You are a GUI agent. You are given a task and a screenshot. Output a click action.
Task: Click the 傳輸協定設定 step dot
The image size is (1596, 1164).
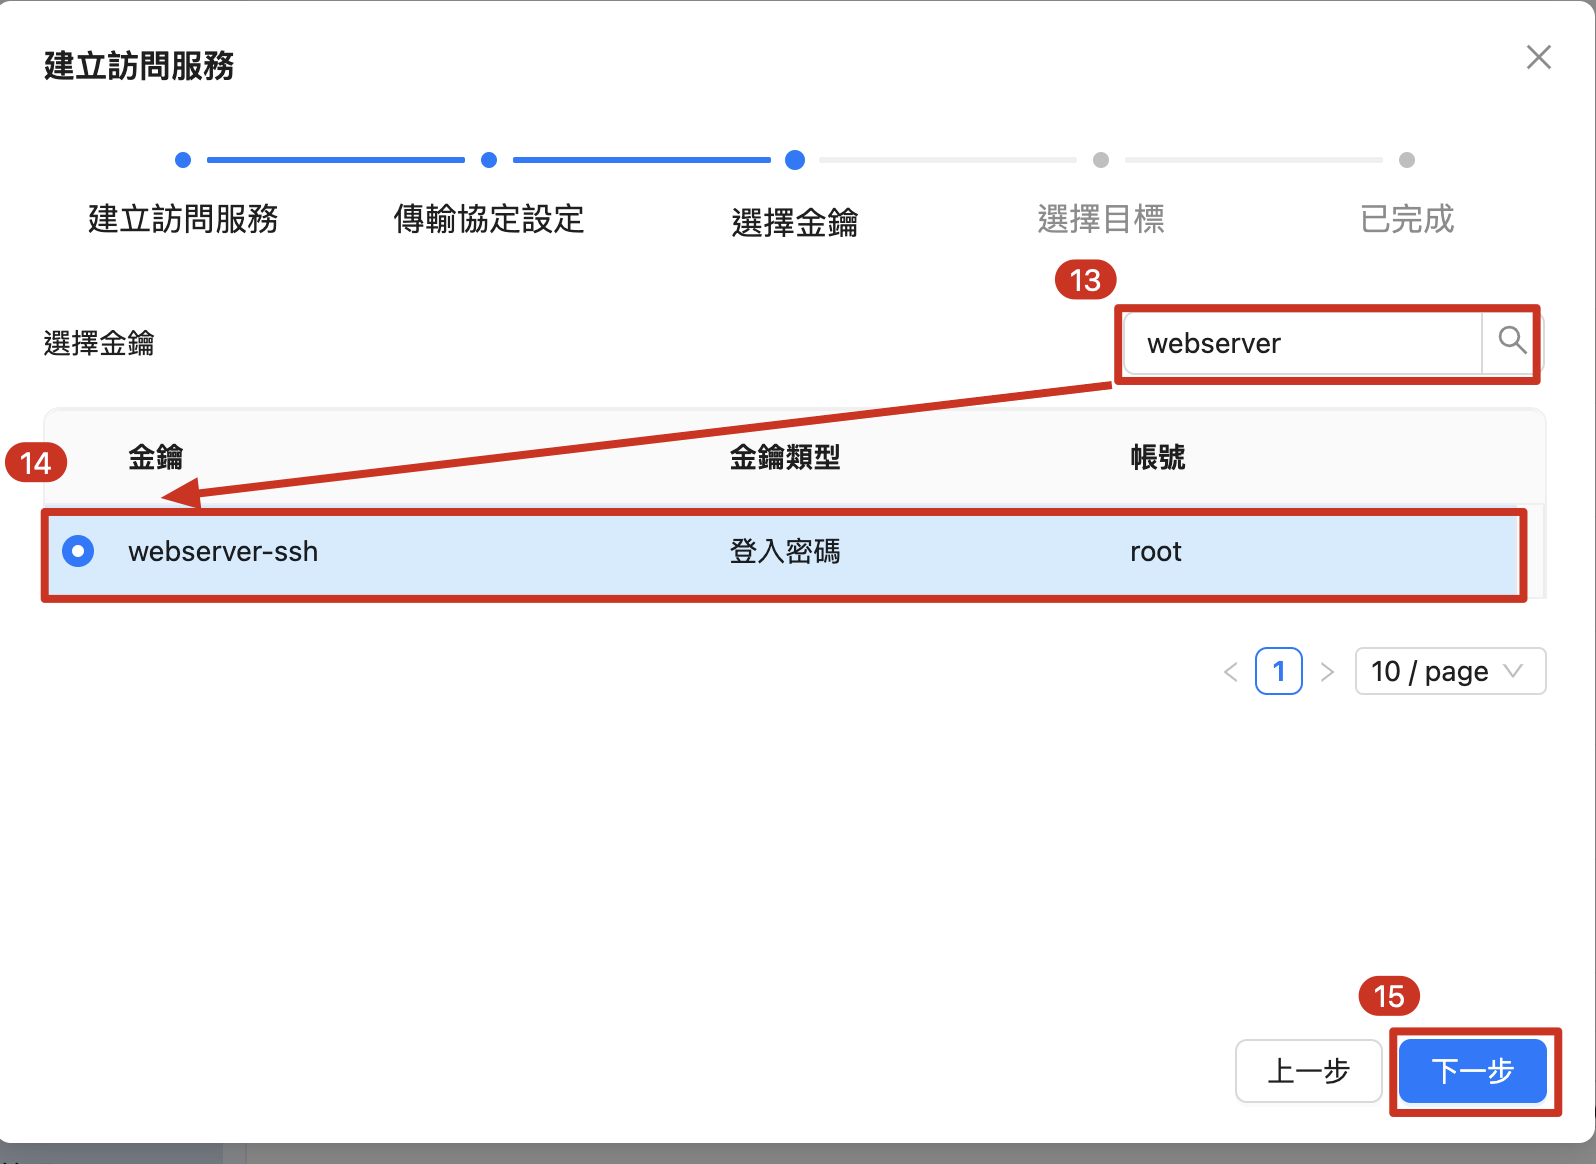click(x=489, y=160)
